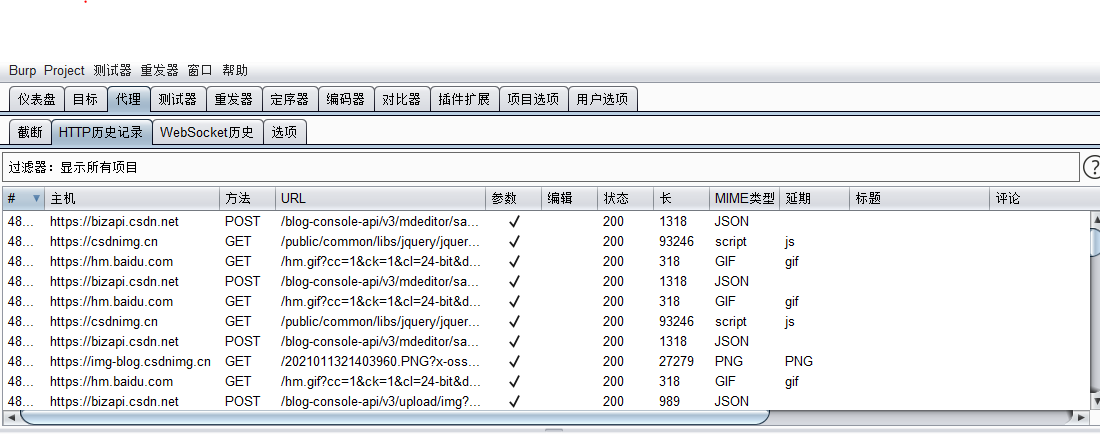
Task: Click panel splitter handle below table
Action: click(x=554, y=430)
